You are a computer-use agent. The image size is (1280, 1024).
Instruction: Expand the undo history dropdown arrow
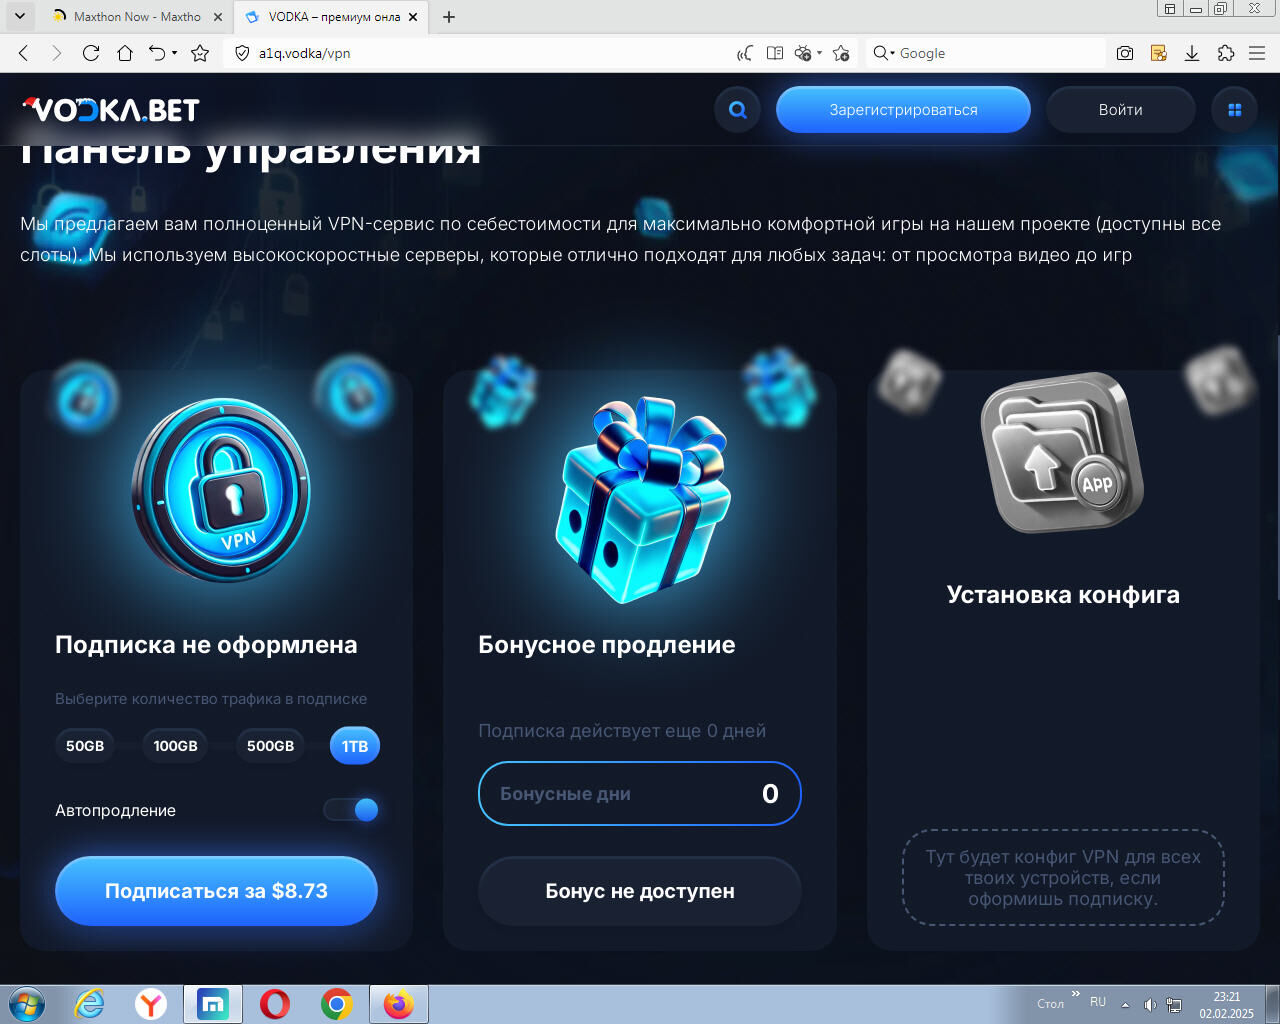(x=174, y=53)
